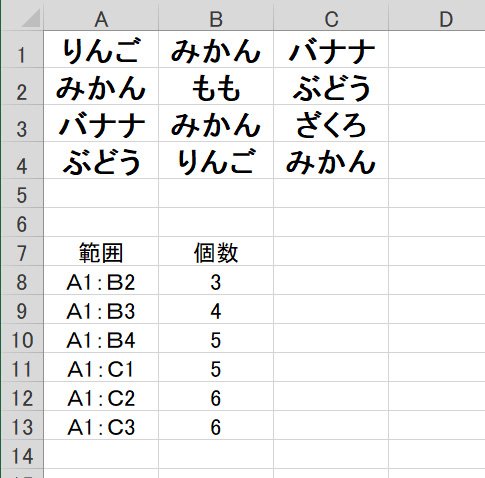Screen dimensions: 485x478
Task: Click the count value 4 in row 9
Action: tap(216, 309)
